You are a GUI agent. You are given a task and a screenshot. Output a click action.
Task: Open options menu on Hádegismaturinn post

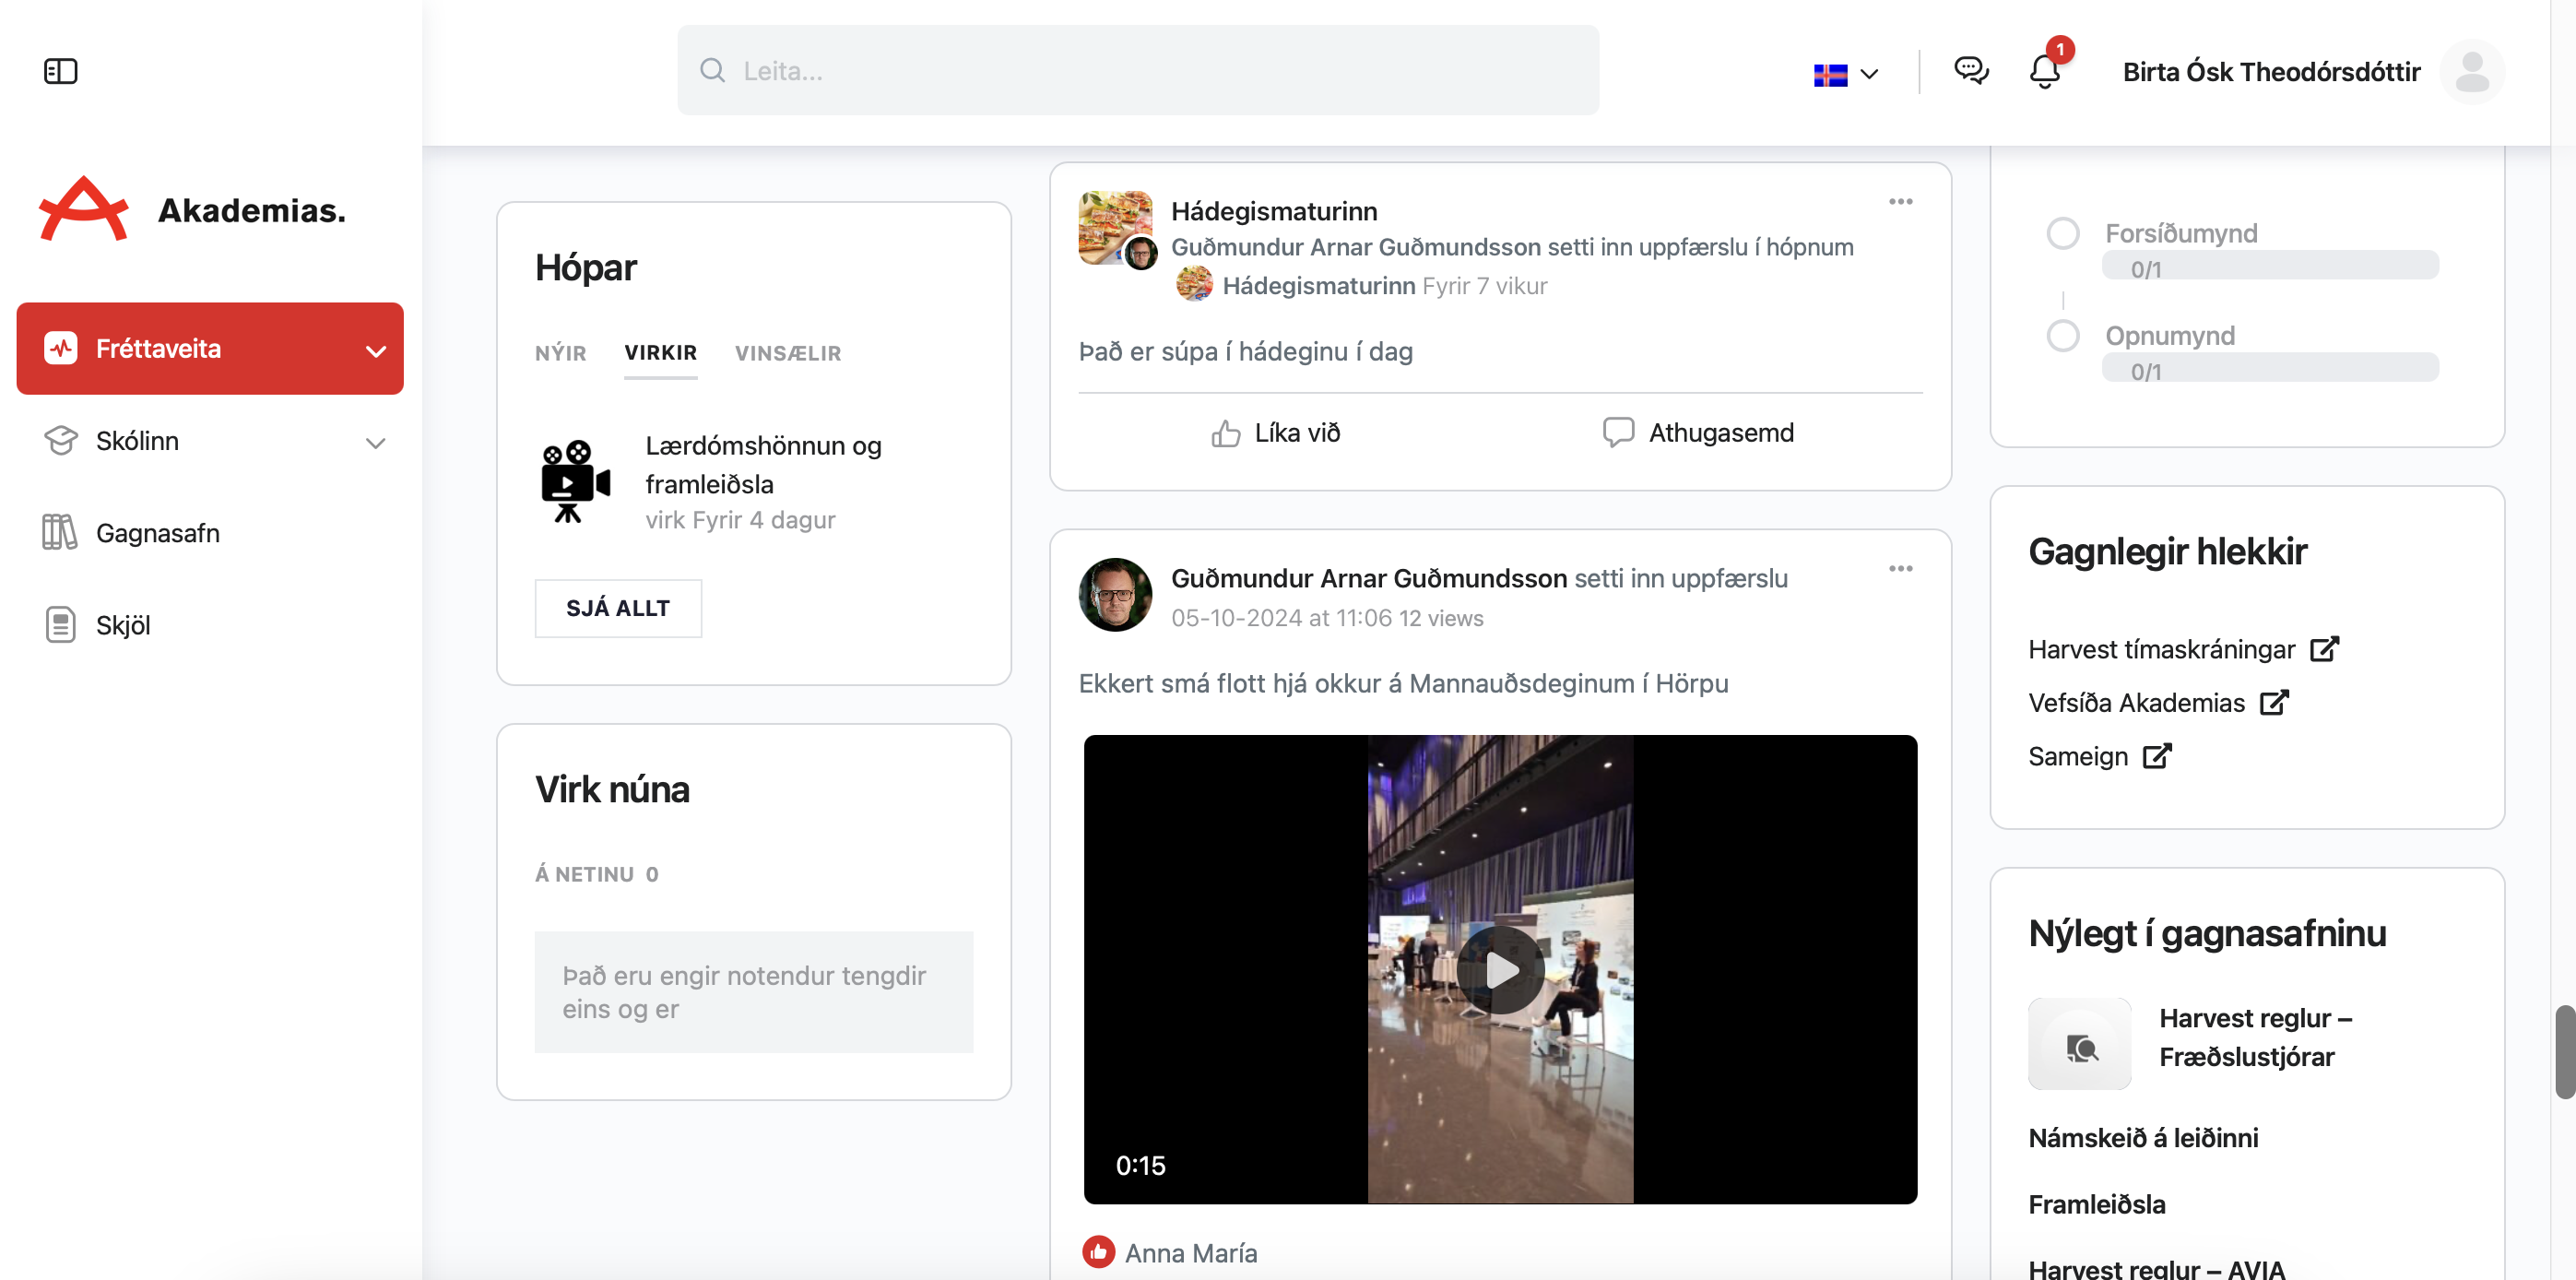pyautogui.click(x=1900, y=202)
